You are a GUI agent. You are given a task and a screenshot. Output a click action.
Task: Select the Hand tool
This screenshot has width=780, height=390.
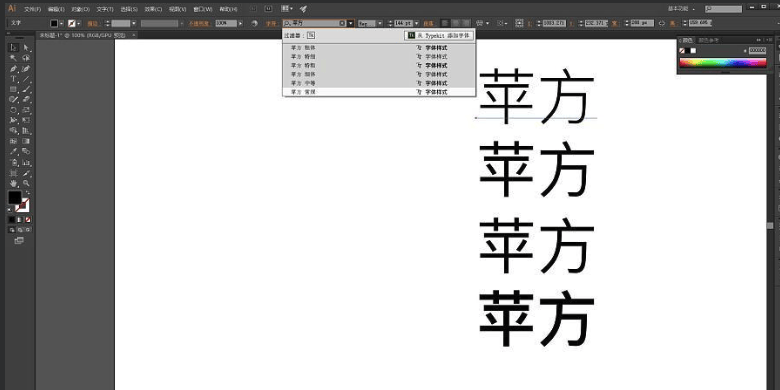tap(14, 184)
